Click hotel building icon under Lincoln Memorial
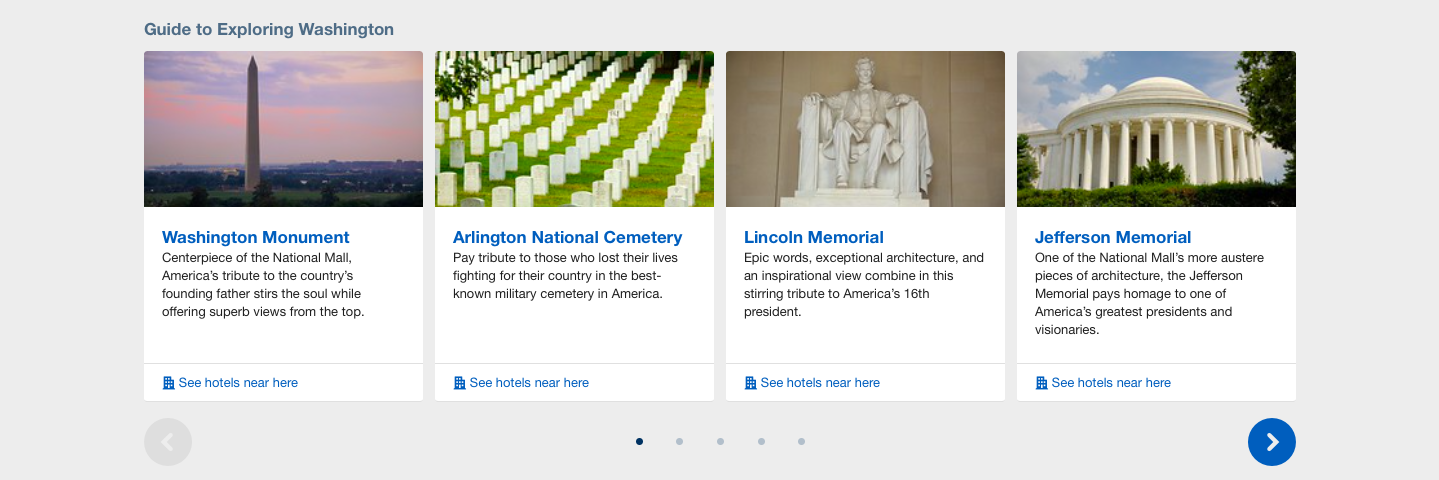 pyautogui.click(x=750, y=383)
